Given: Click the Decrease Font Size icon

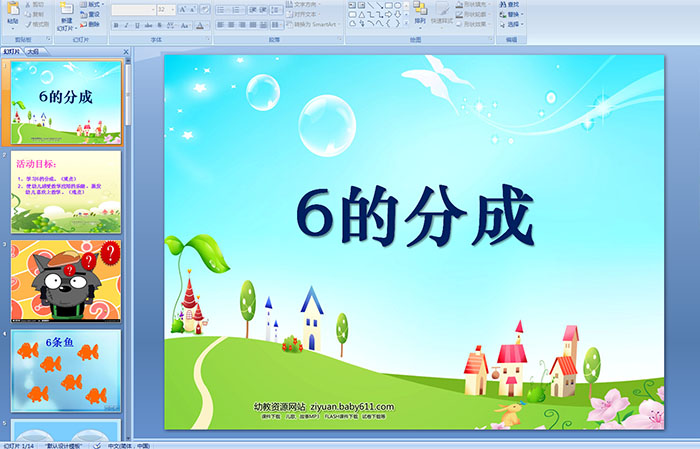Looking at the screenshot, I should point(193,9).
